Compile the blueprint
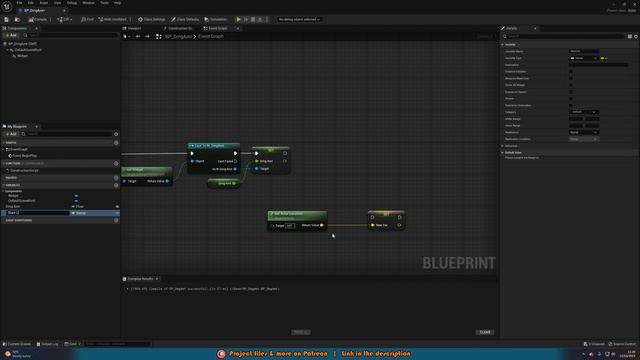Image resolution: width=640 pixels, height=360 pixels. pos(38,19)
